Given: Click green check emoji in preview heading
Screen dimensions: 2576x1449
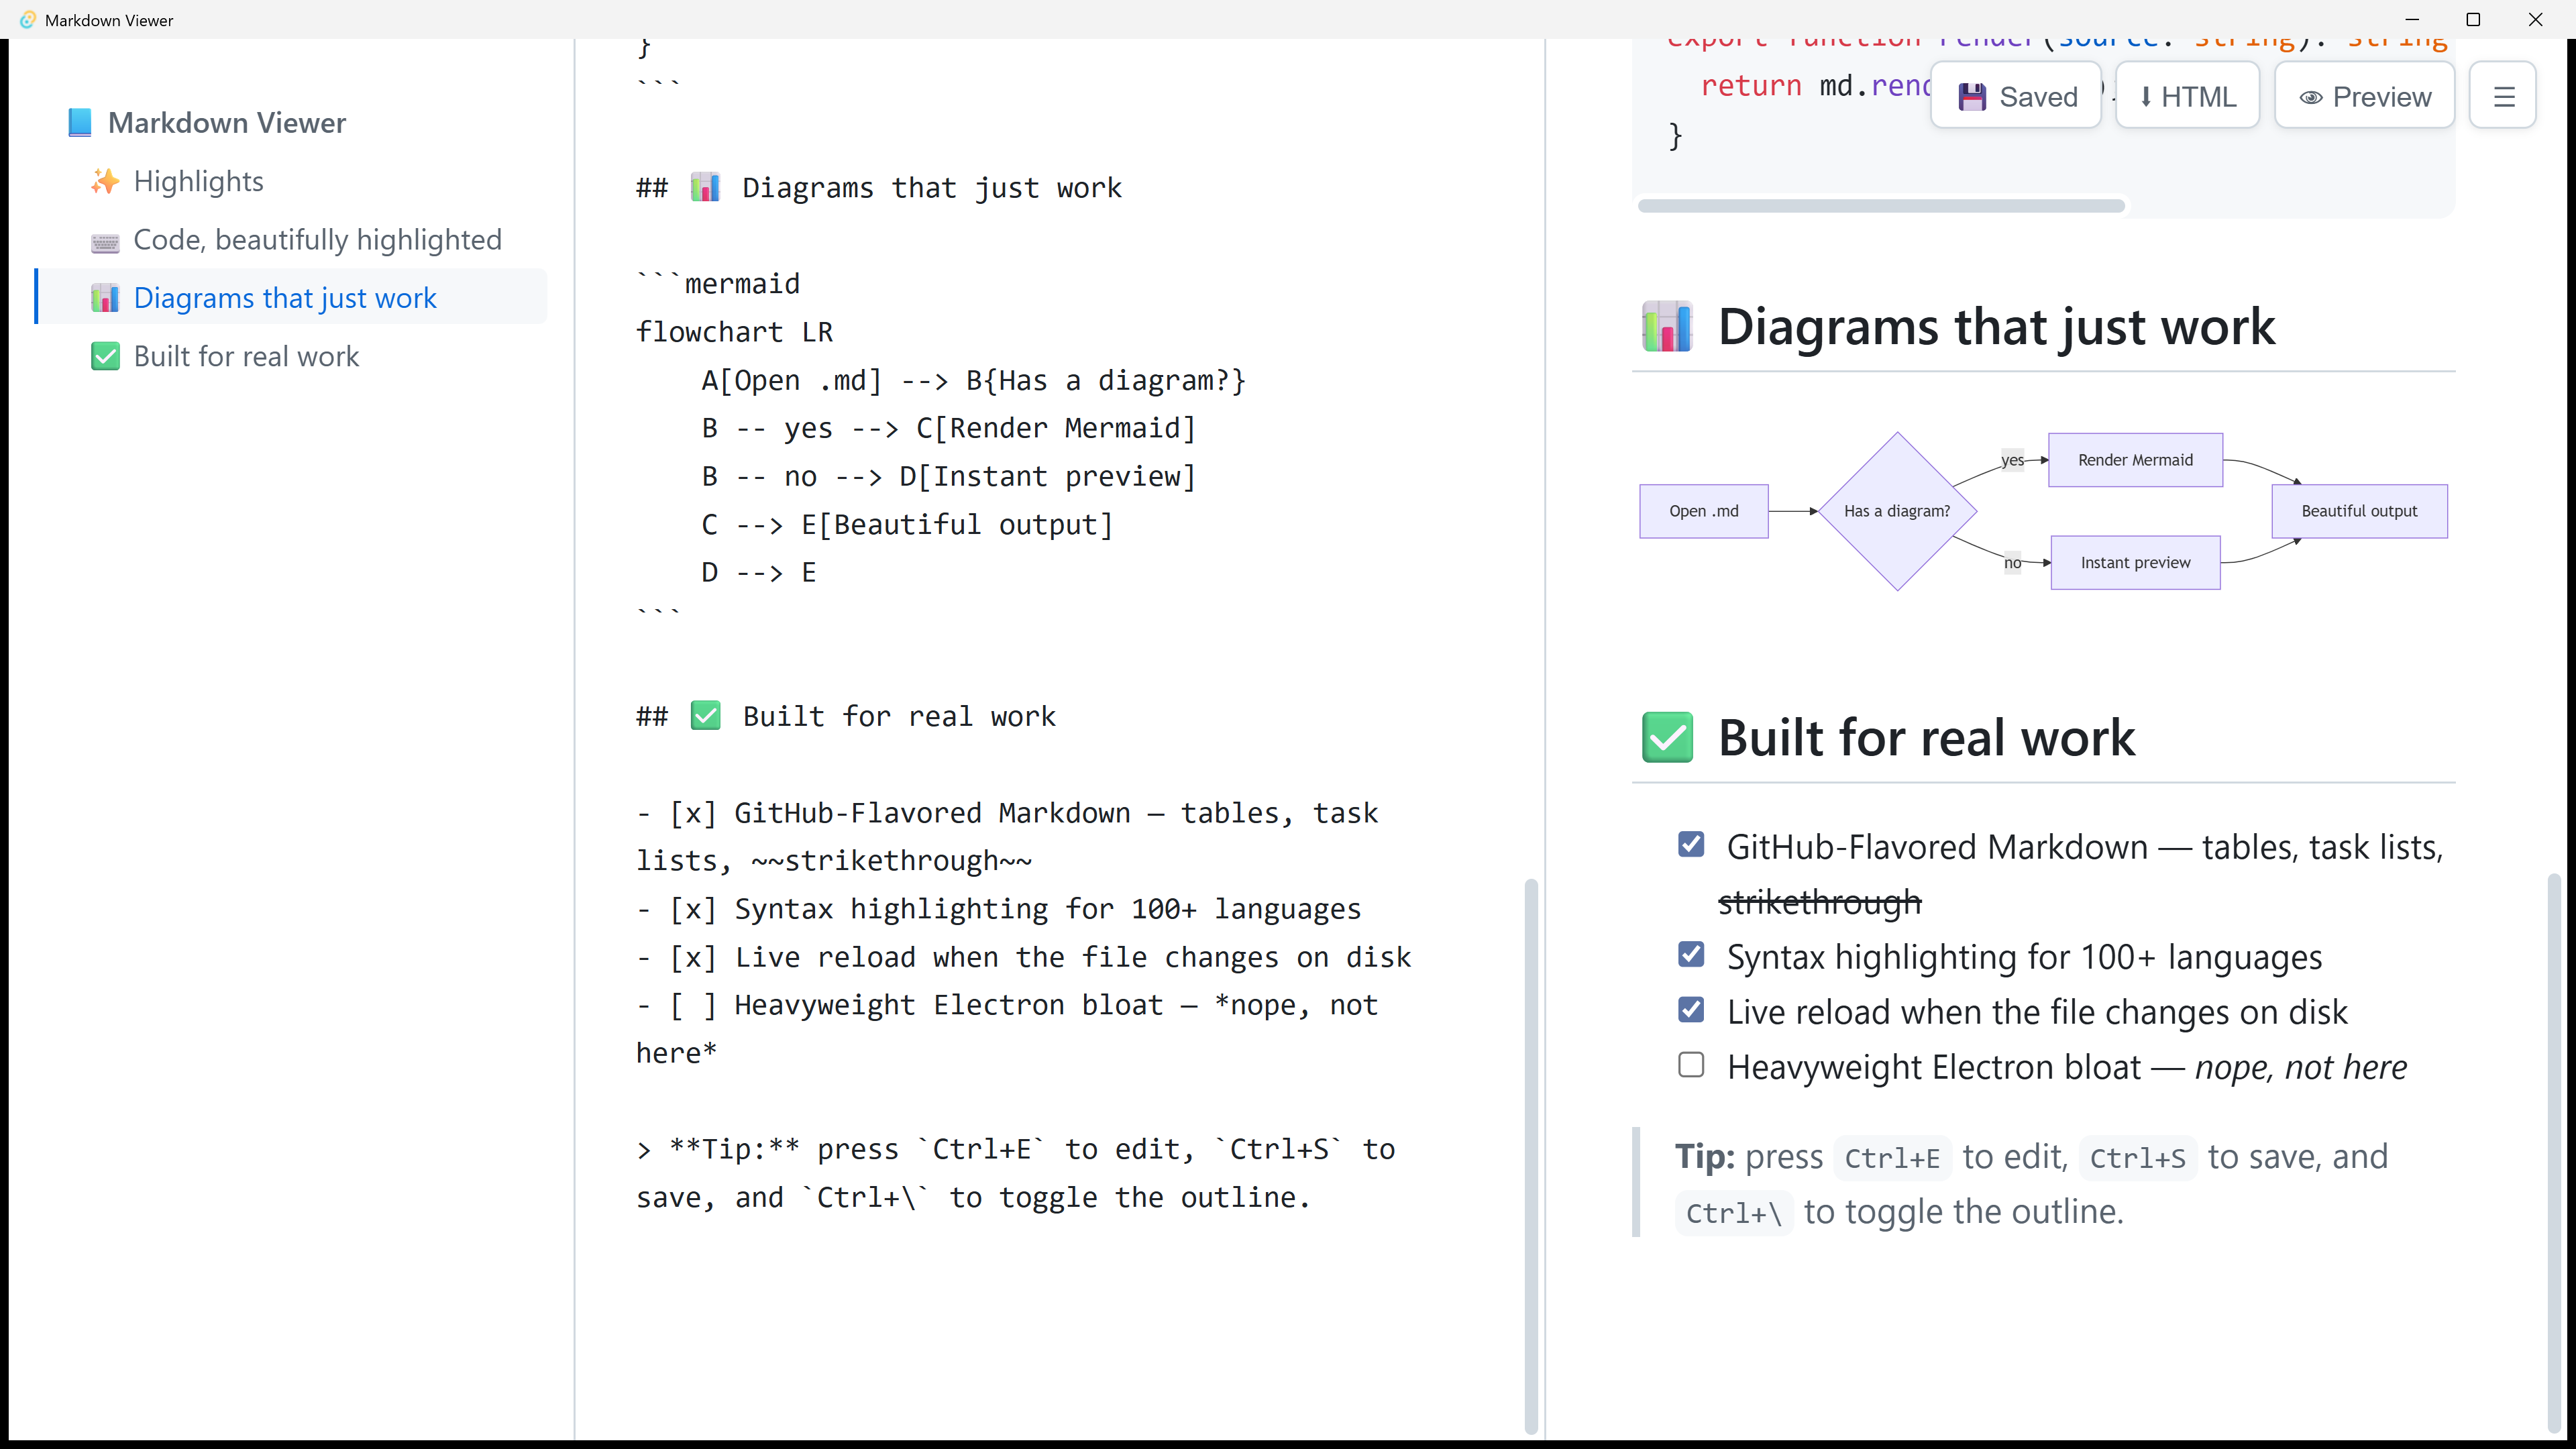Looking at the screenshot, I should pyautogui.click(x=1667, y=738).
